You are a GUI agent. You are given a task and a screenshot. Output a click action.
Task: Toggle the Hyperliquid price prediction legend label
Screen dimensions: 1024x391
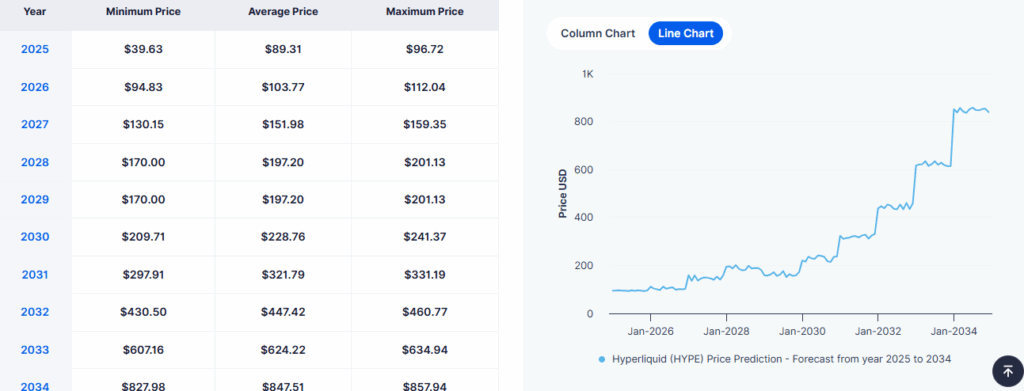pos(781,360)
